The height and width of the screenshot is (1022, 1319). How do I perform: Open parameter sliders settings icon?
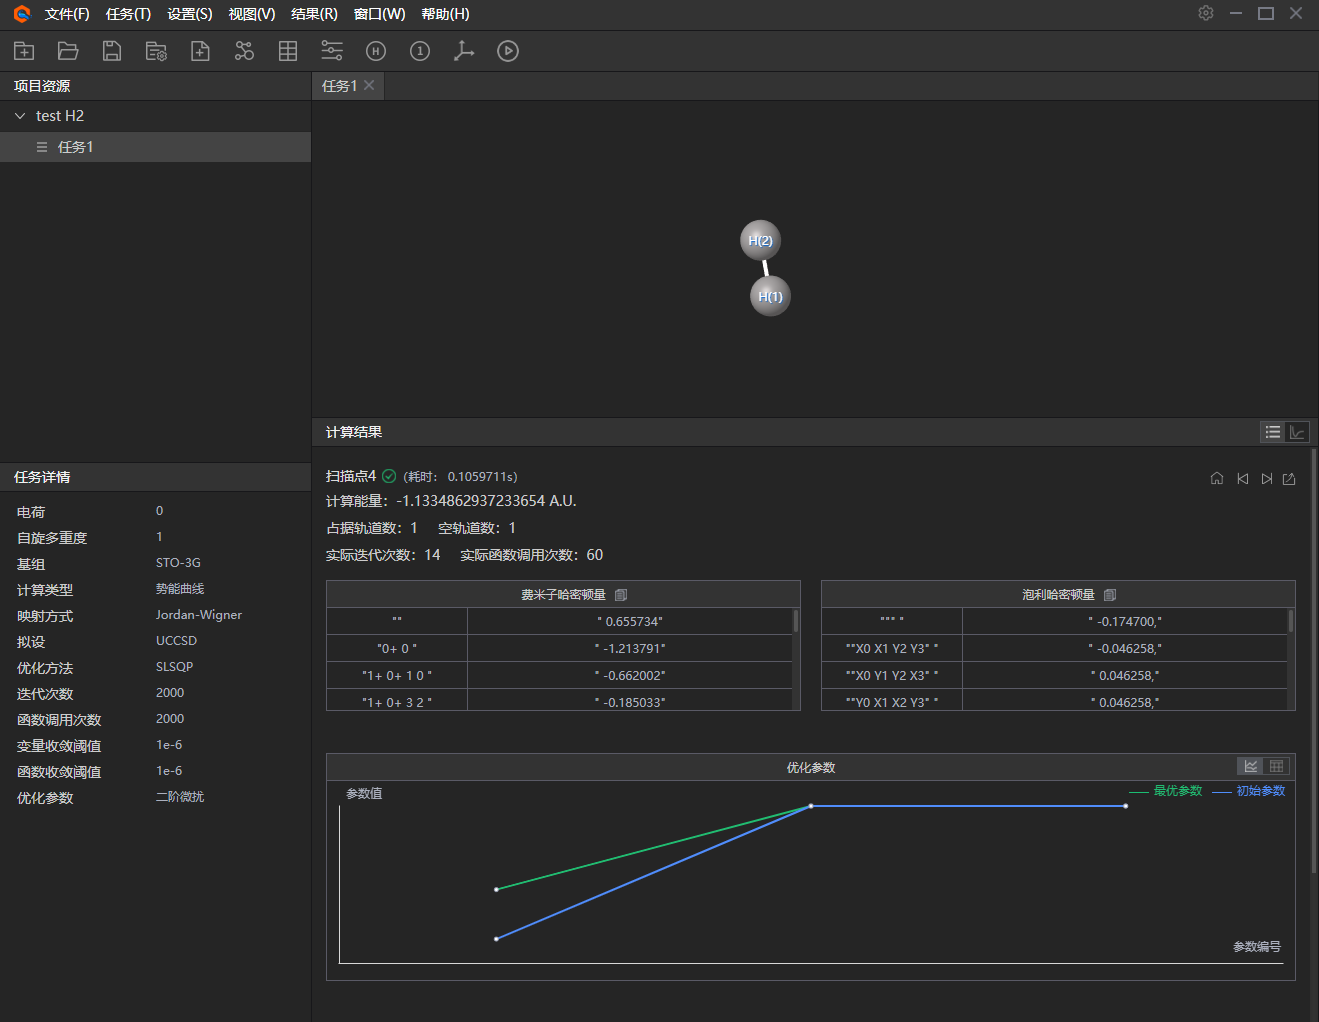332,51
